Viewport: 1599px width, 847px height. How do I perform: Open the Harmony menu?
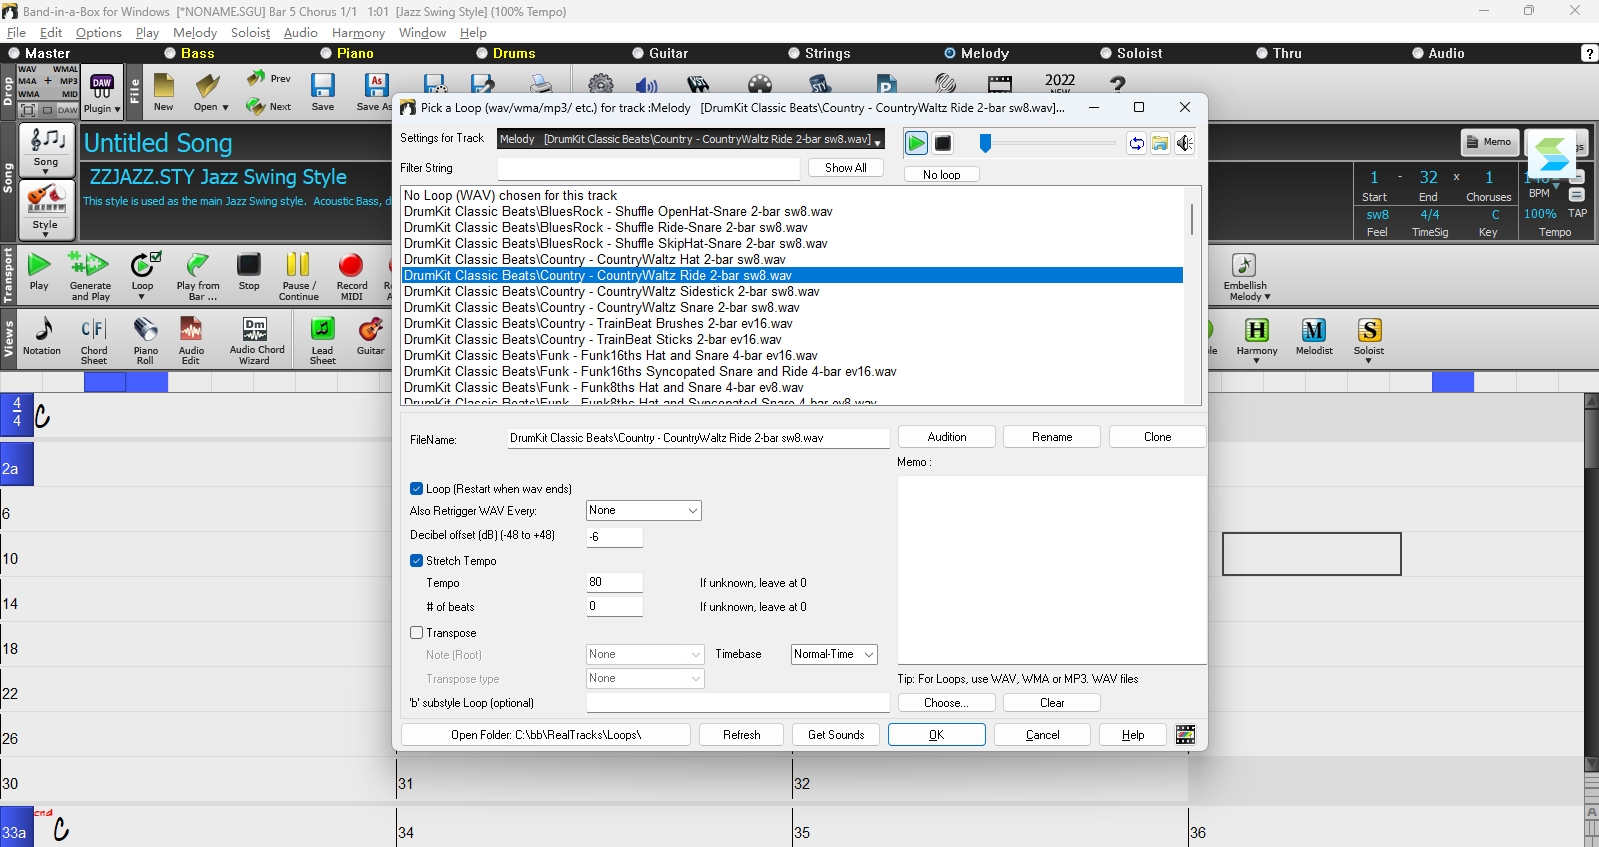click(358, 33)
